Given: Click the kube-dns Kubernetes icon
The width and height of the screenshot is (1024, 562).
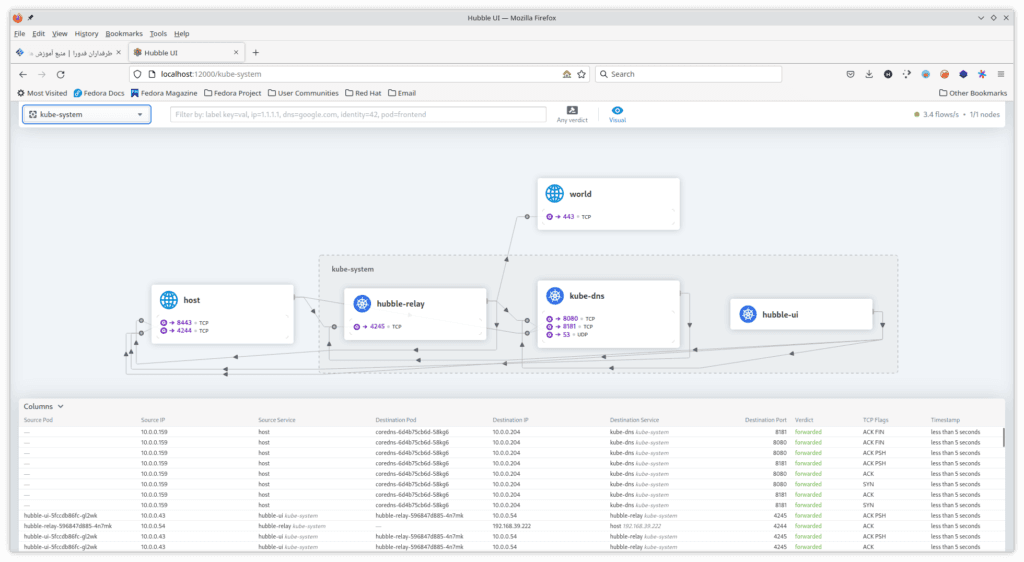Looking at the screenshot, I should (554, 296).
